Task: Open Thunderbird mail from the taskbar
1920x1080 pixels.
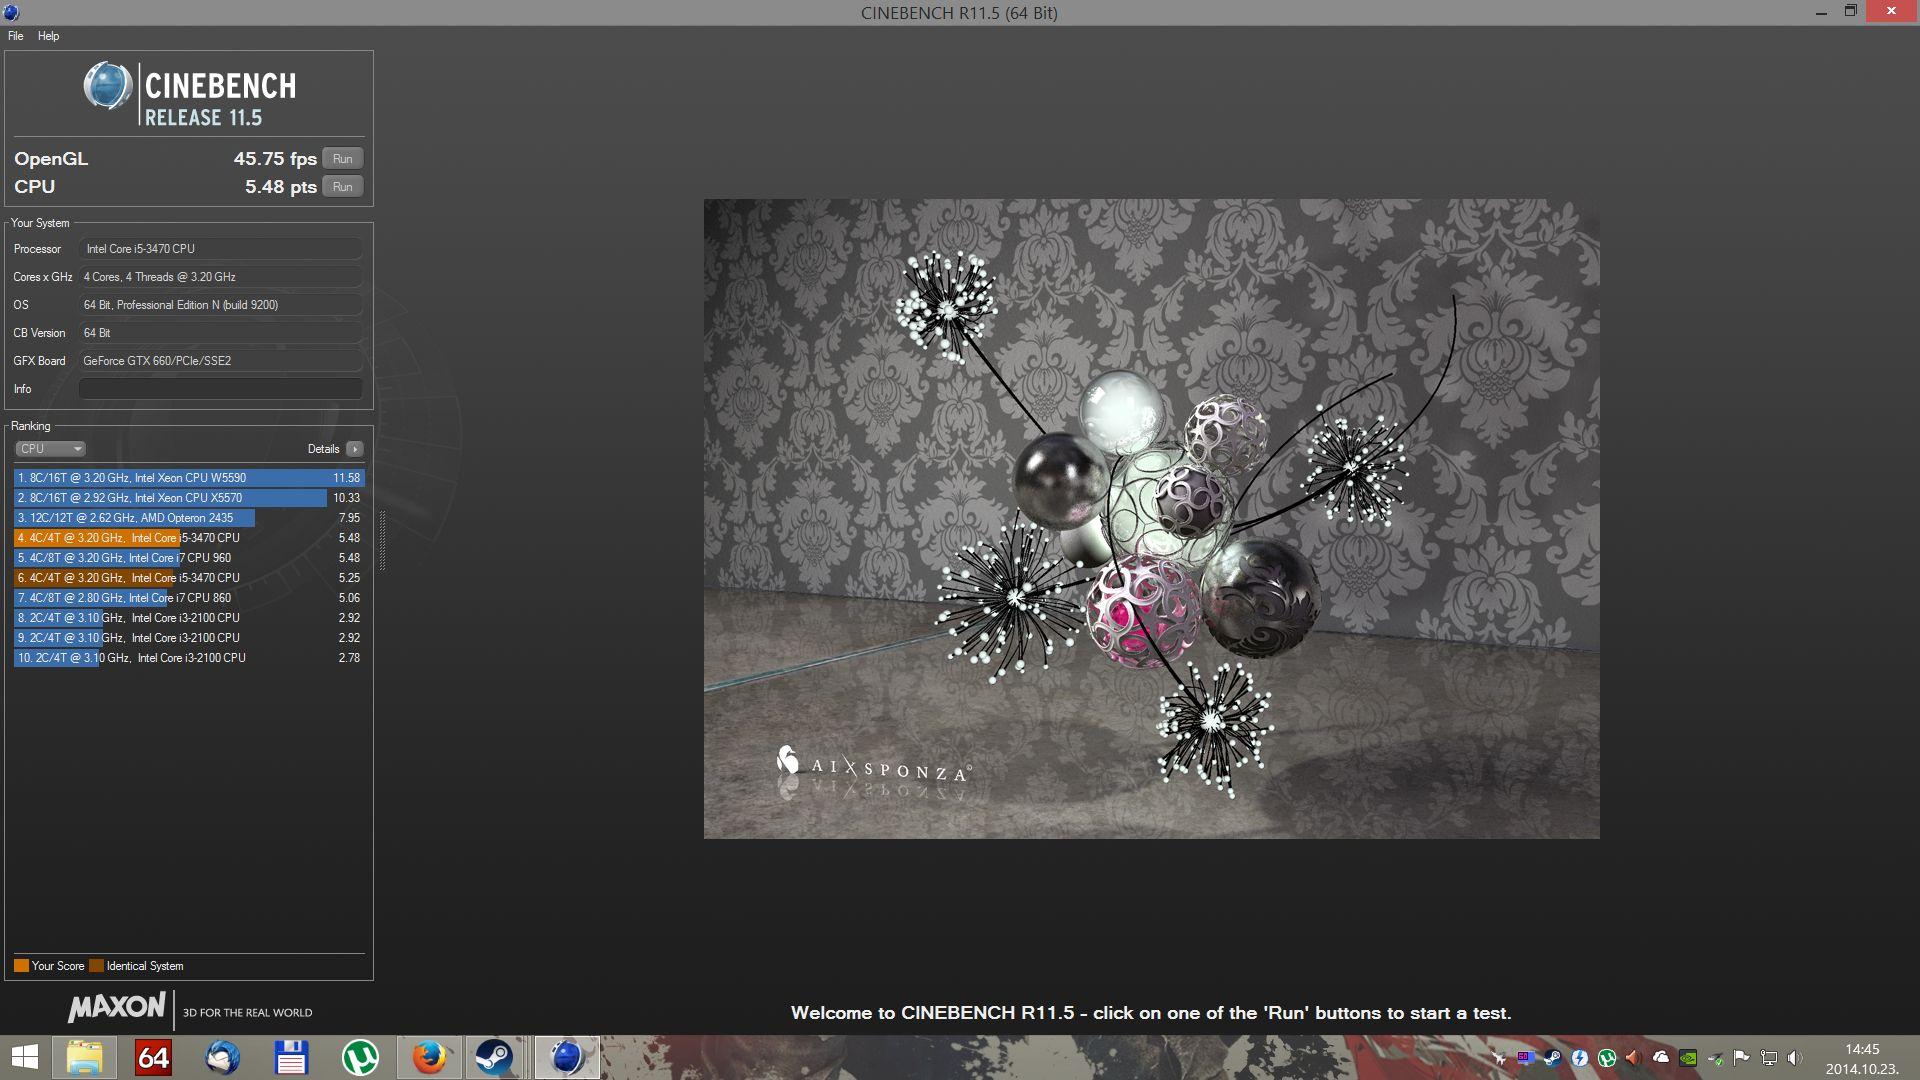Action: pos(222,1058)
